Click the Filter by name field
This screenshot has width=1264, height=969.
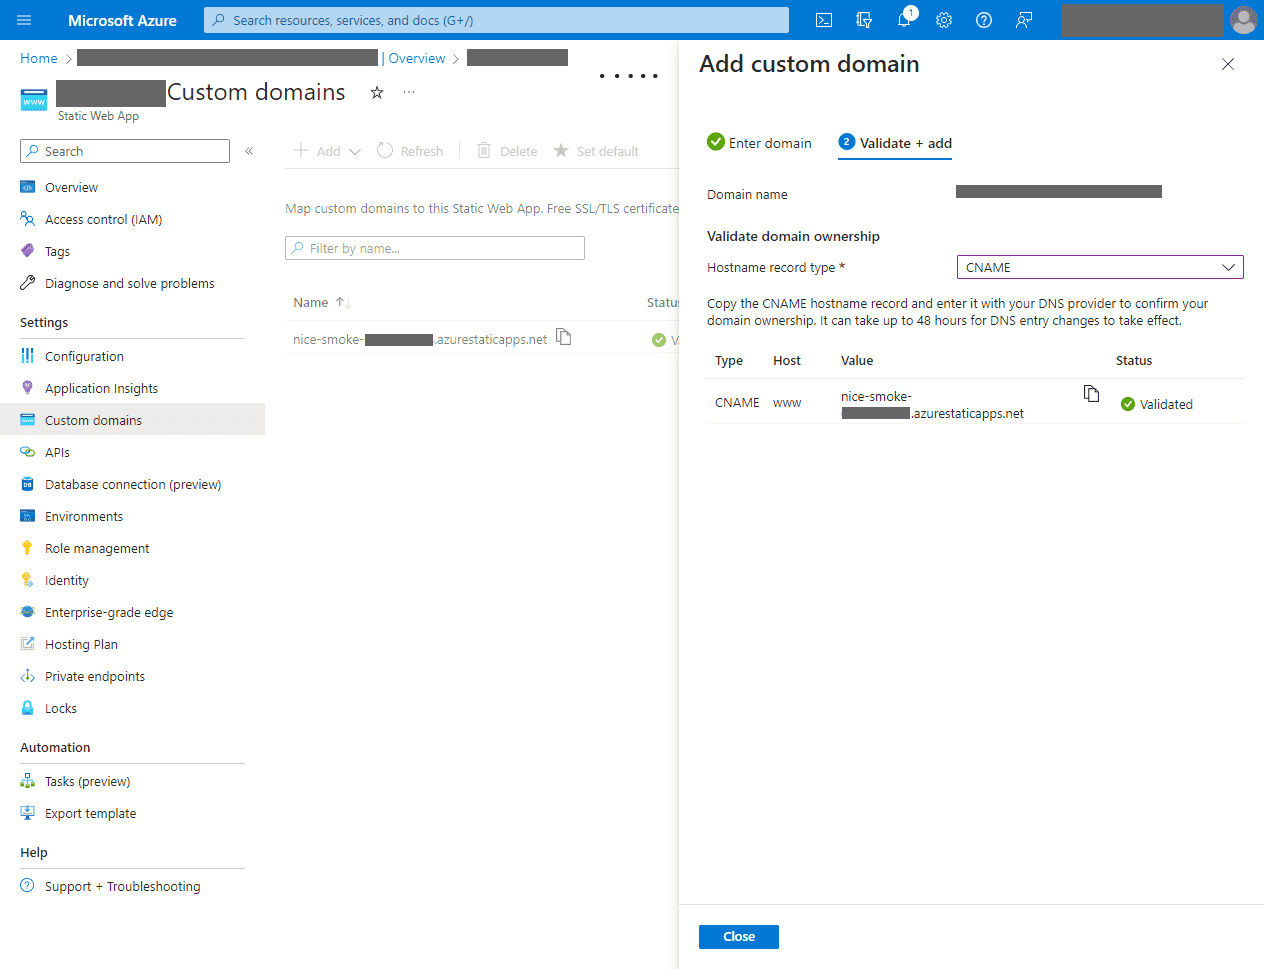pyautogui.click(x=435, y=248)
